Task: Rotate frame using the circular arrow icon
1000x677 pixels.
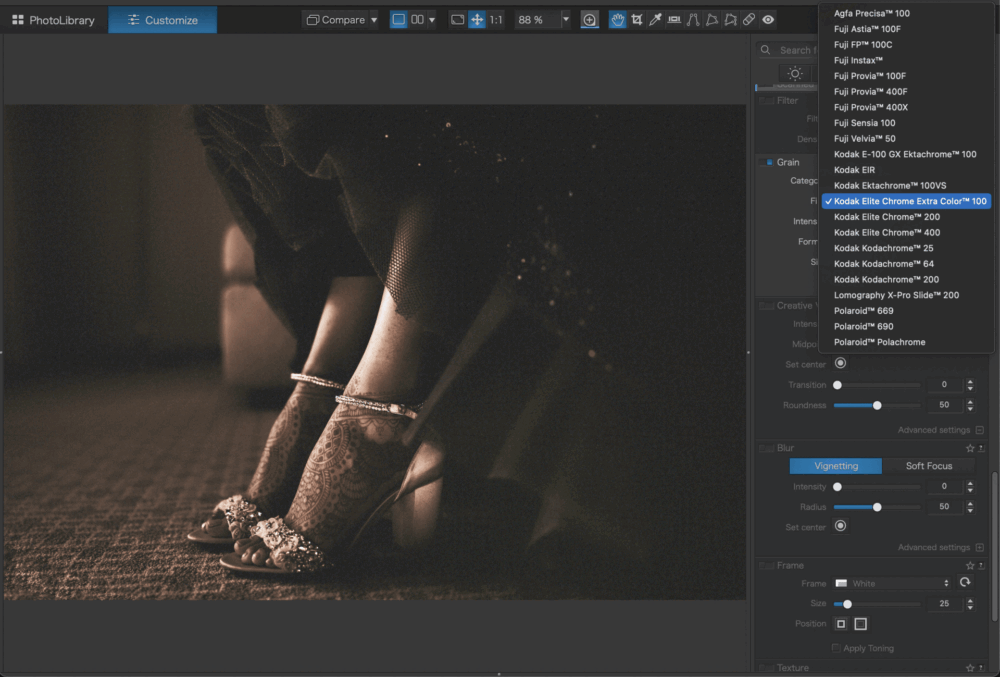Action: click(x=965, y=583)
